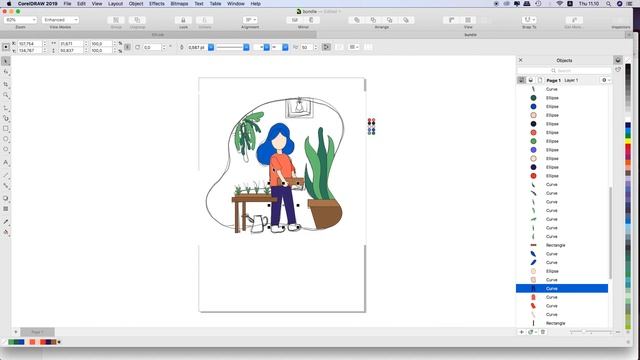Open the Layout menu
This screenshot has width=640, height=360.
click(x=116, y=4)
